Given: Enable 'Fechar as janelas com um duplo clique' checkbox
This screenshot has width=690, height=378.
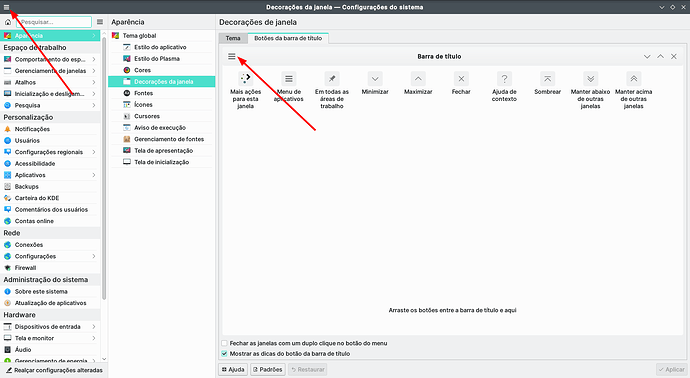Looking at the screenshot, I should click(224, 343).
